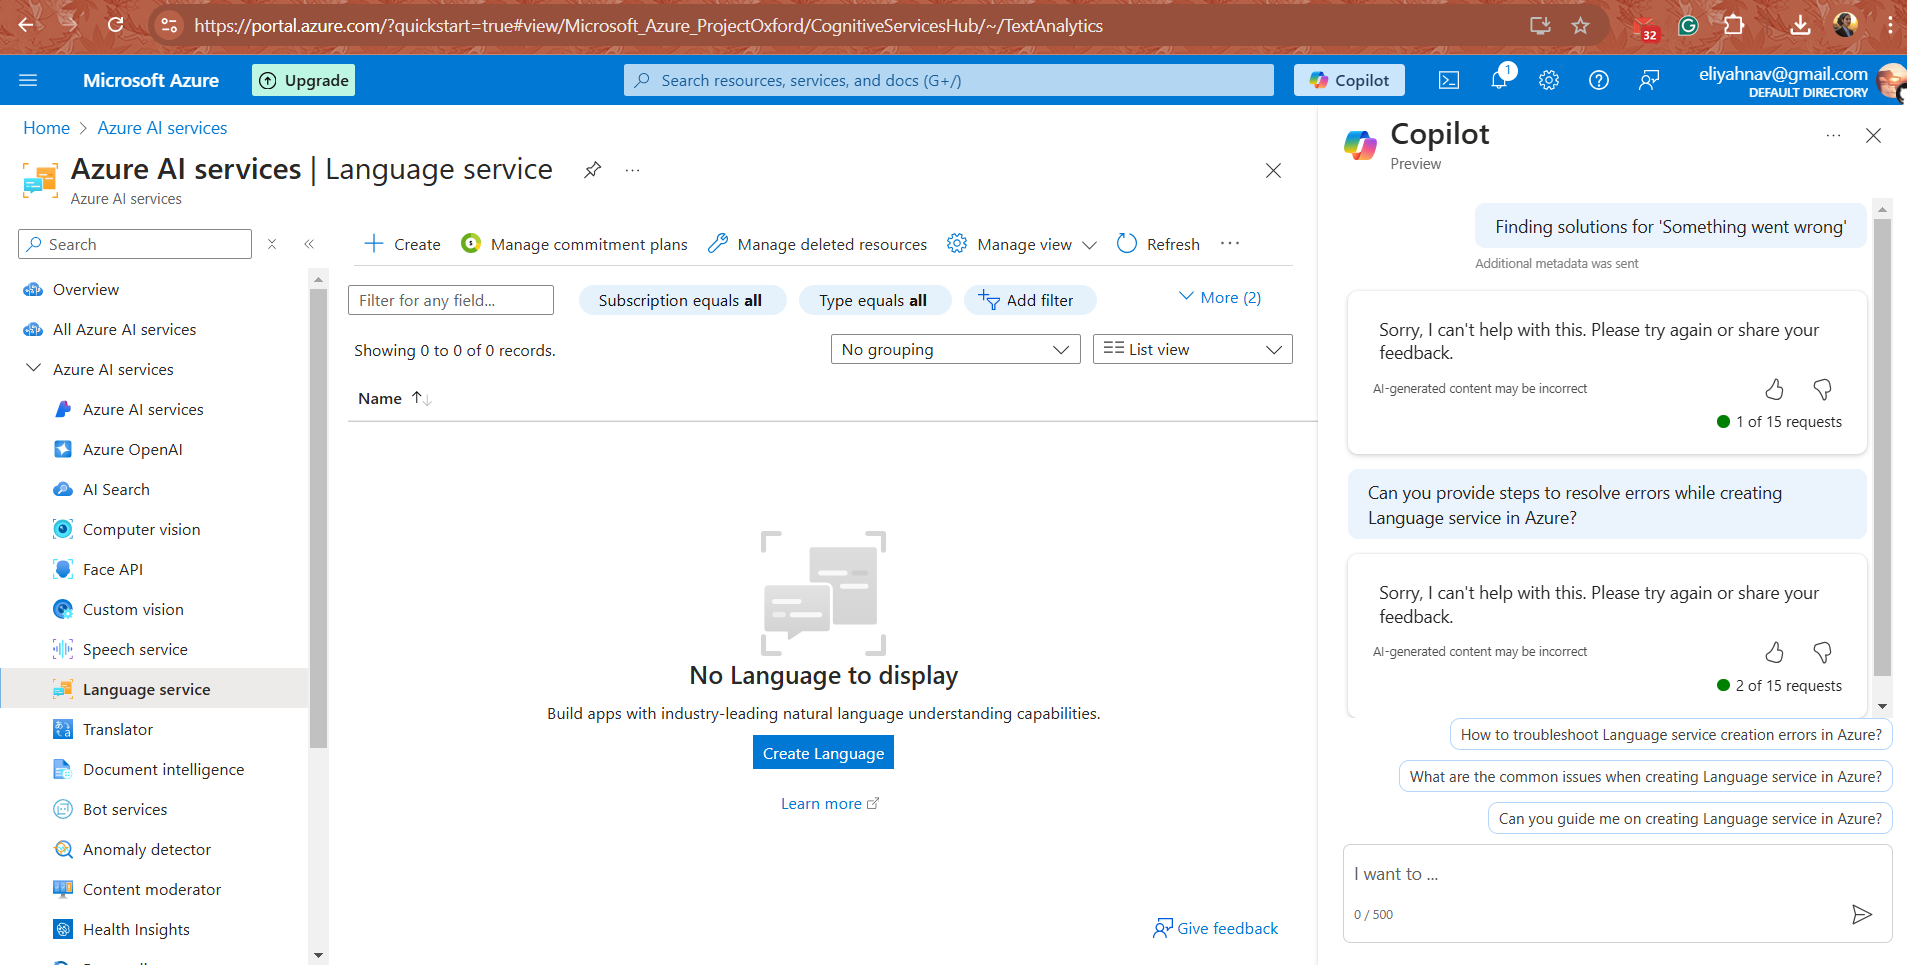Open the Azure OpenAI service page
The width and height of the screenshot is (1907, 965).
(x=131, y=449)
